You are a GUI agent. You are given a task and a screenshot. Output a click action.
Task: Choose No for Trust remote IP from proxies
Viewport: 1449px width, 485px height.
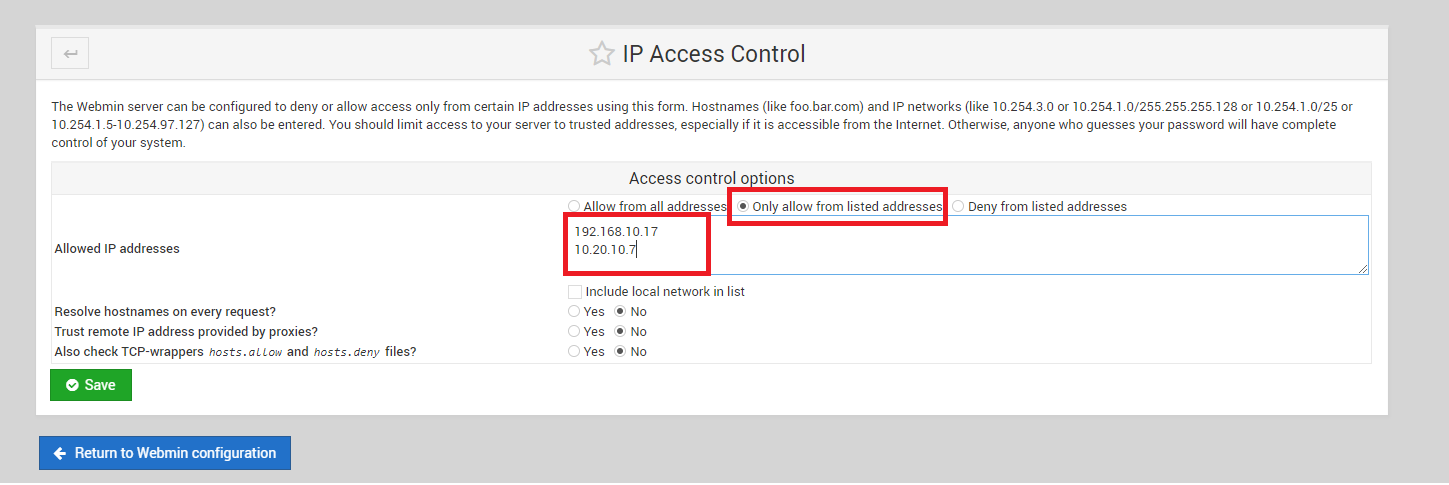[620, 332]
